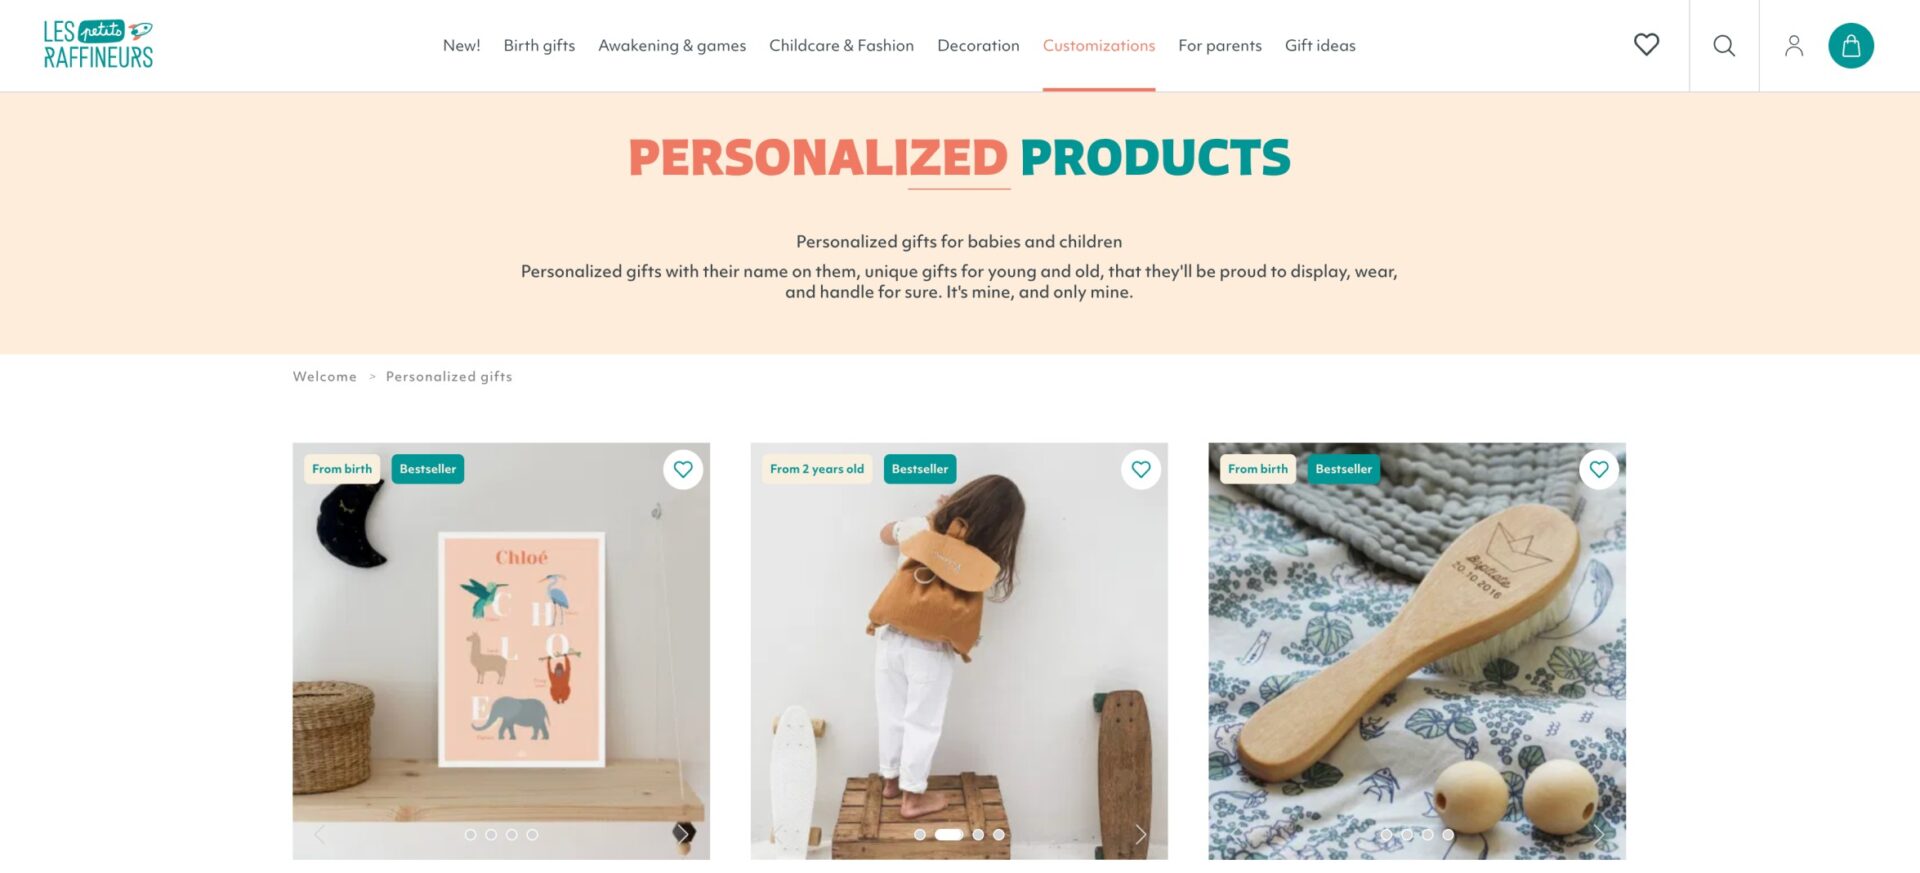
Task: Open the shopping bag cart
Action: click(1851, 45)
